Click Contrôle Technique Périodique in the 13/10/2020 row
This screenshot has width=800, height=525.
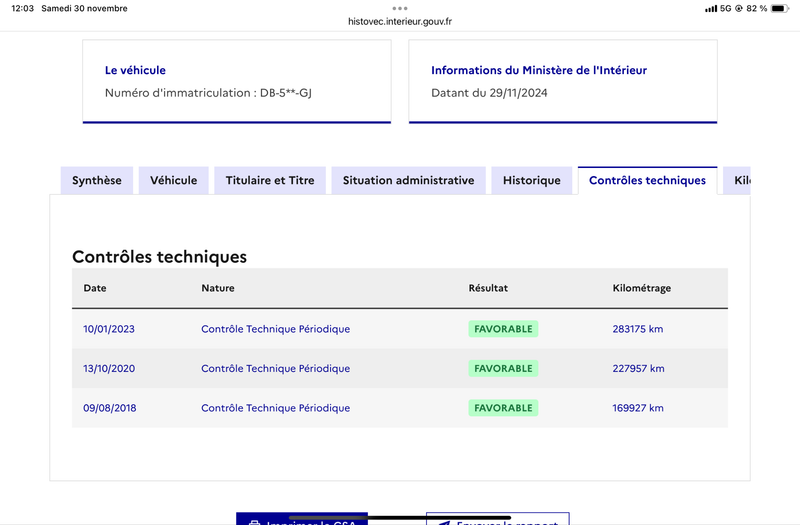click(276, 368)
